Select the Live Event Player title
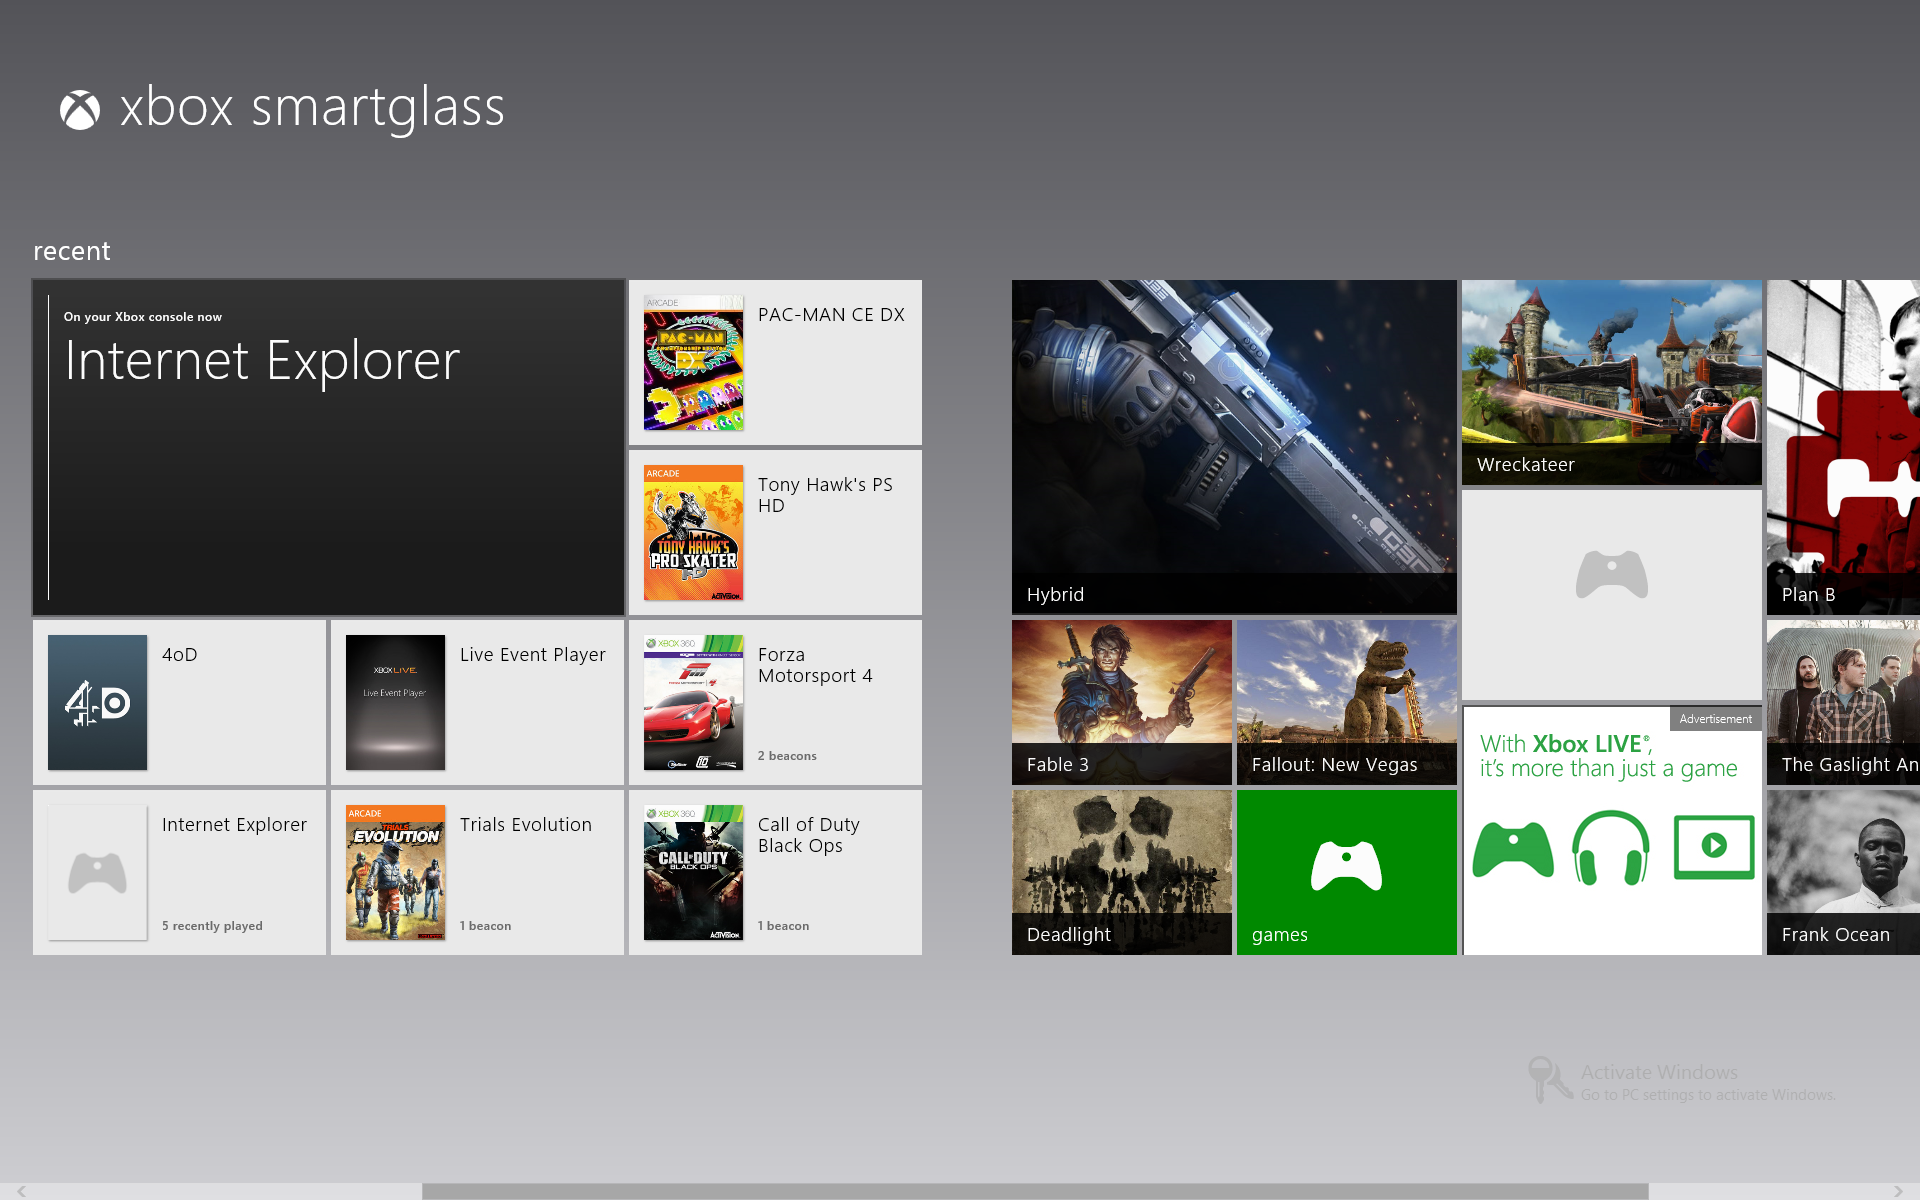Viewport: 1920px width, 1200px height. coord(533,655)
